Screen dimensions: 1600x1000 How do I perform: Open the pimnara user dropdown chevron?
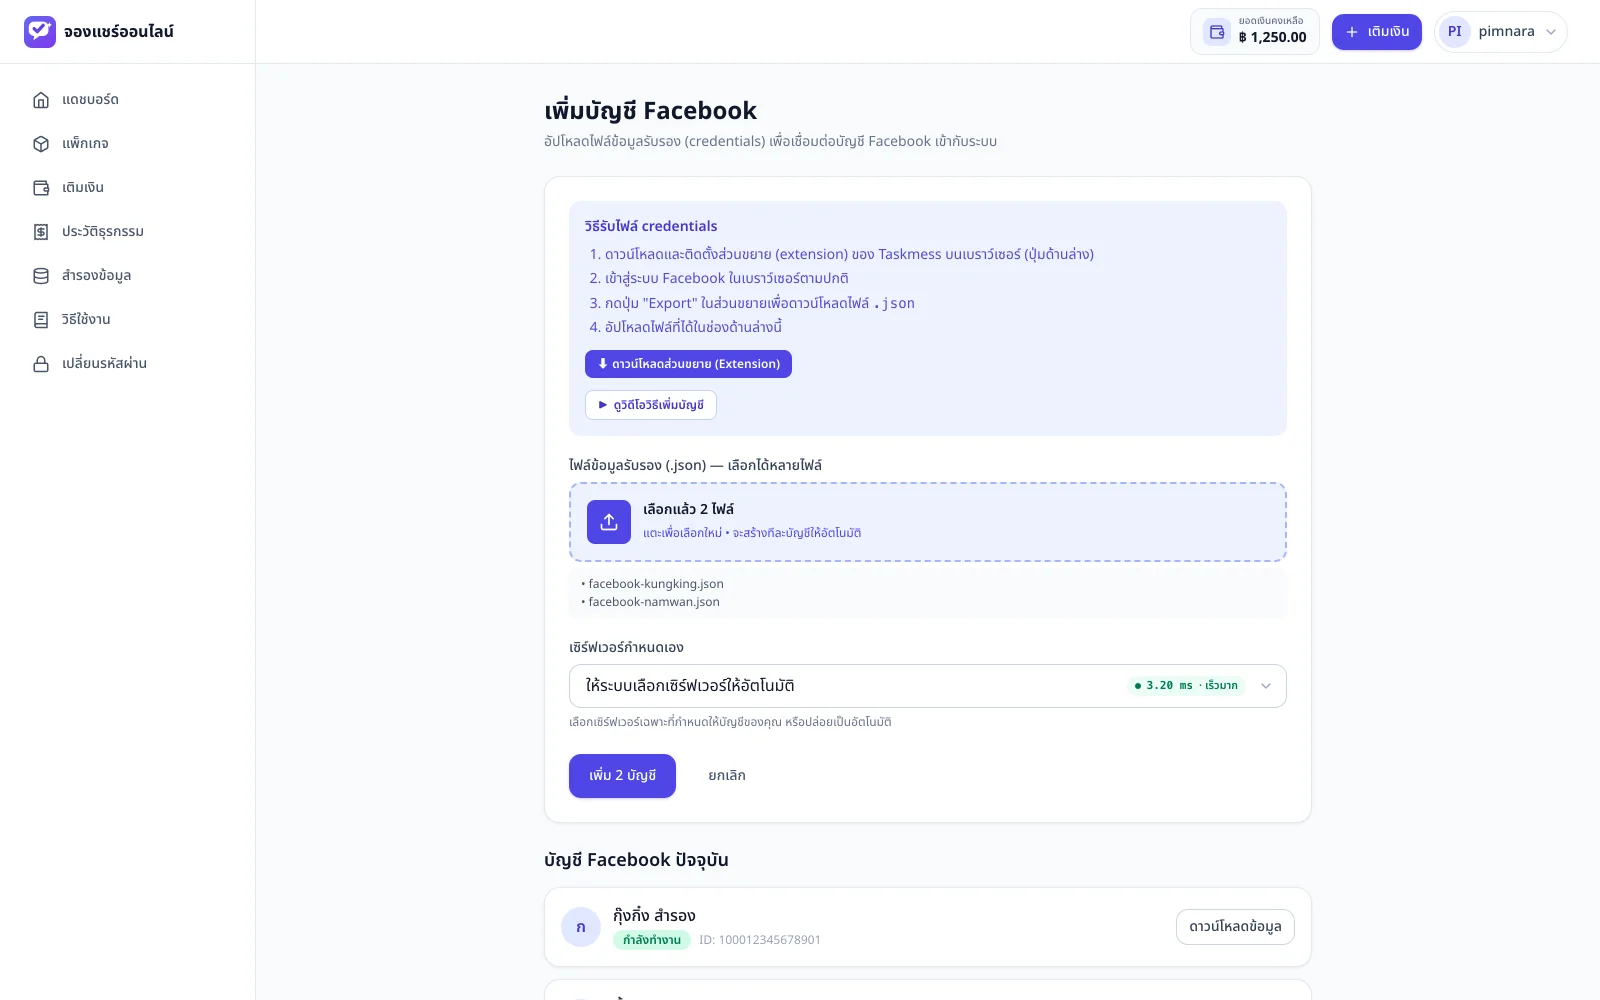(1551, 32)
